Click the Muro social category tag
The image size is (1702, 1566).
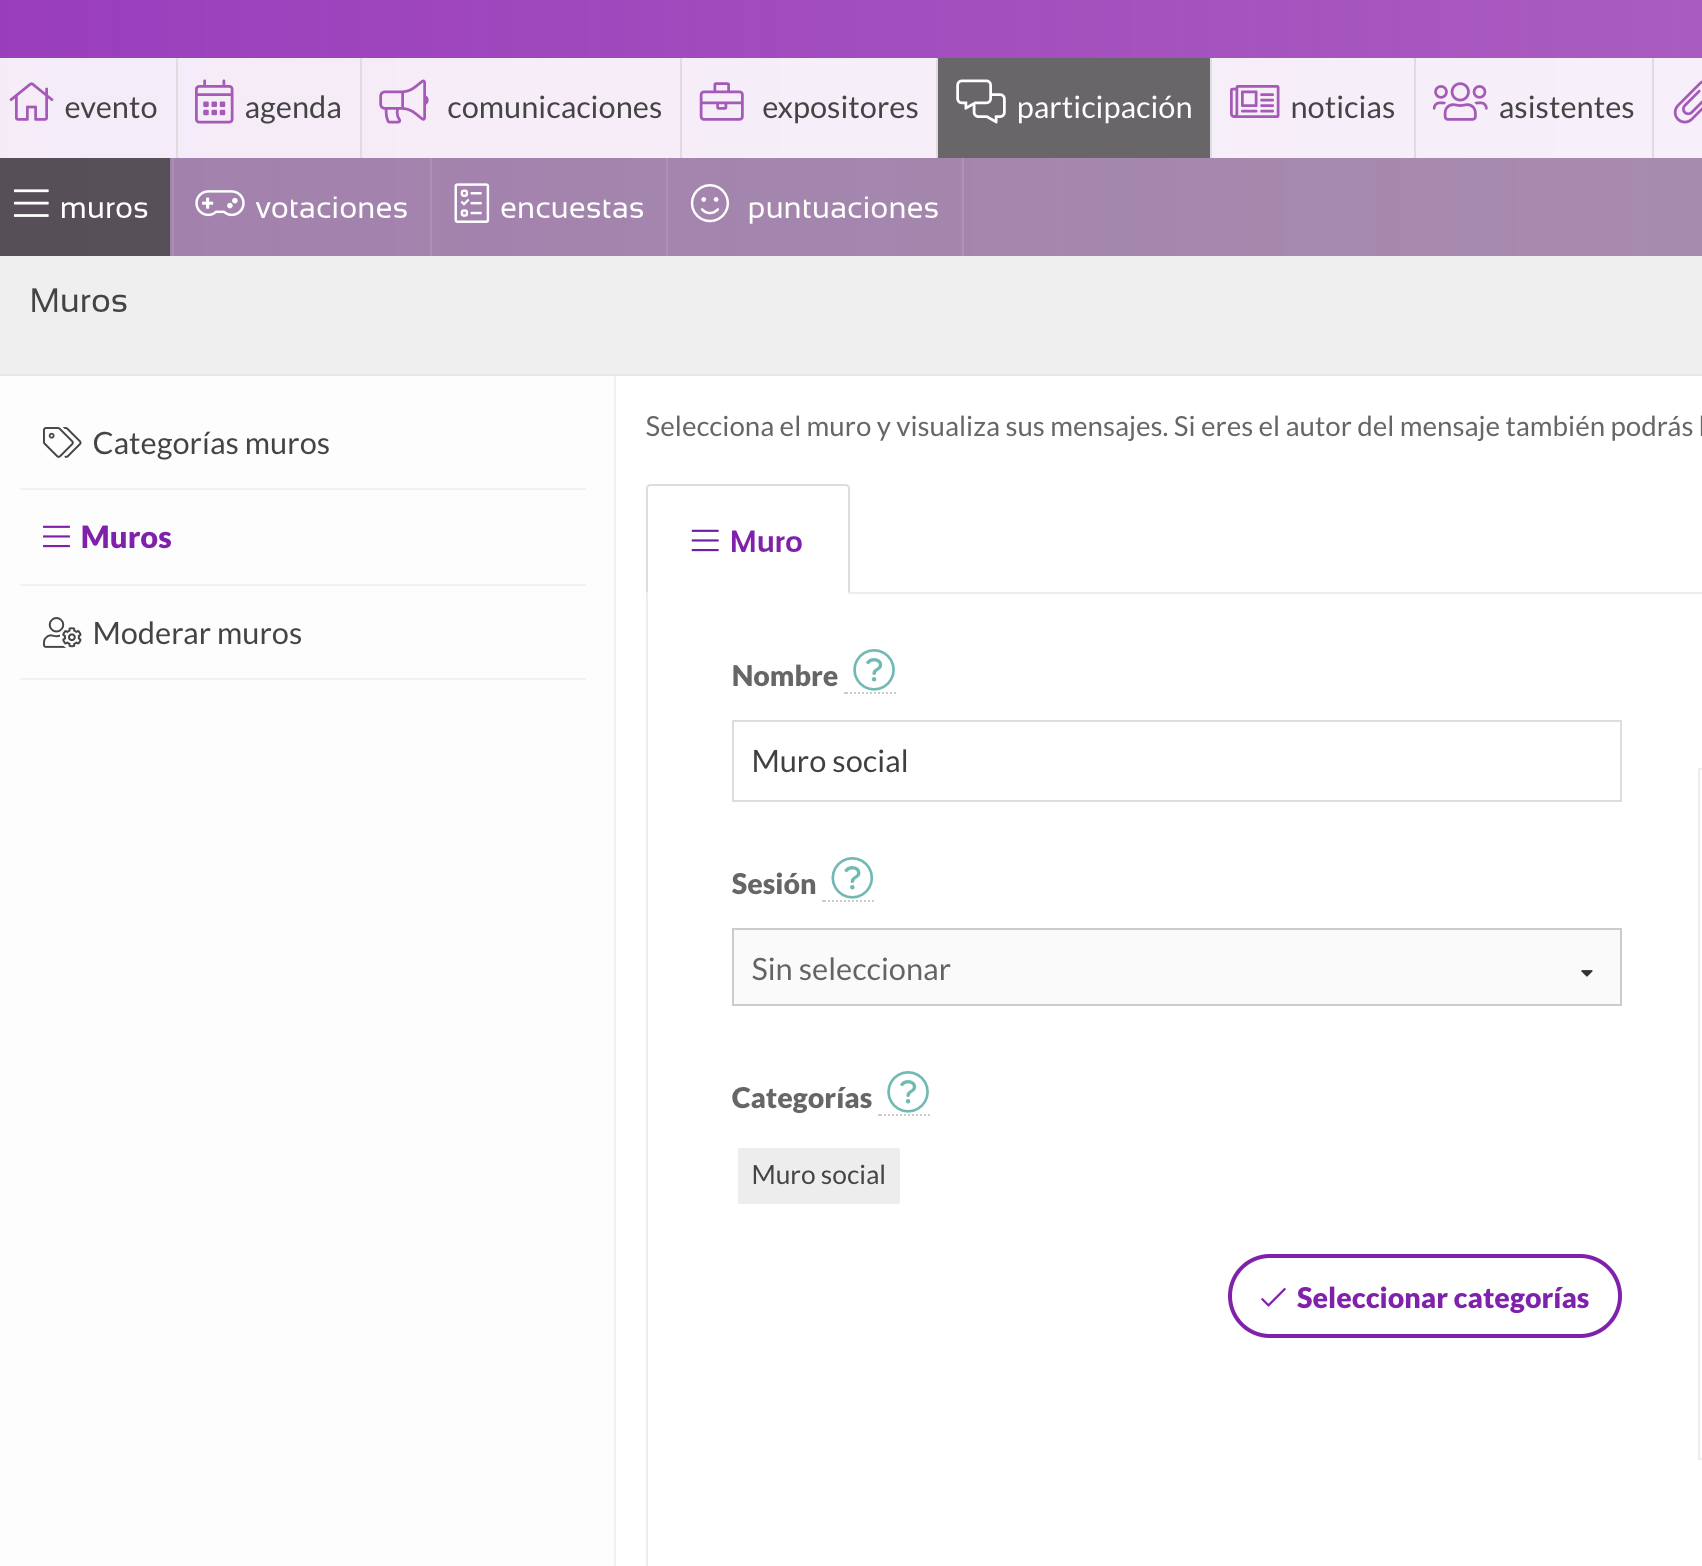point(818,1175)
